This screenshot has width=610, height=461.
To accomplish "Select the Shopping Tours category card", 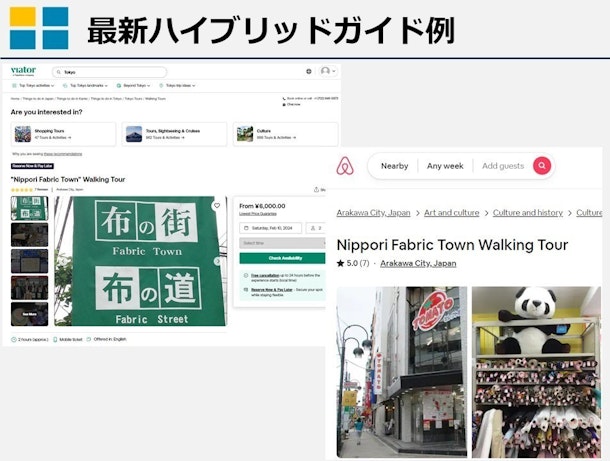I will tap(62, 133).
